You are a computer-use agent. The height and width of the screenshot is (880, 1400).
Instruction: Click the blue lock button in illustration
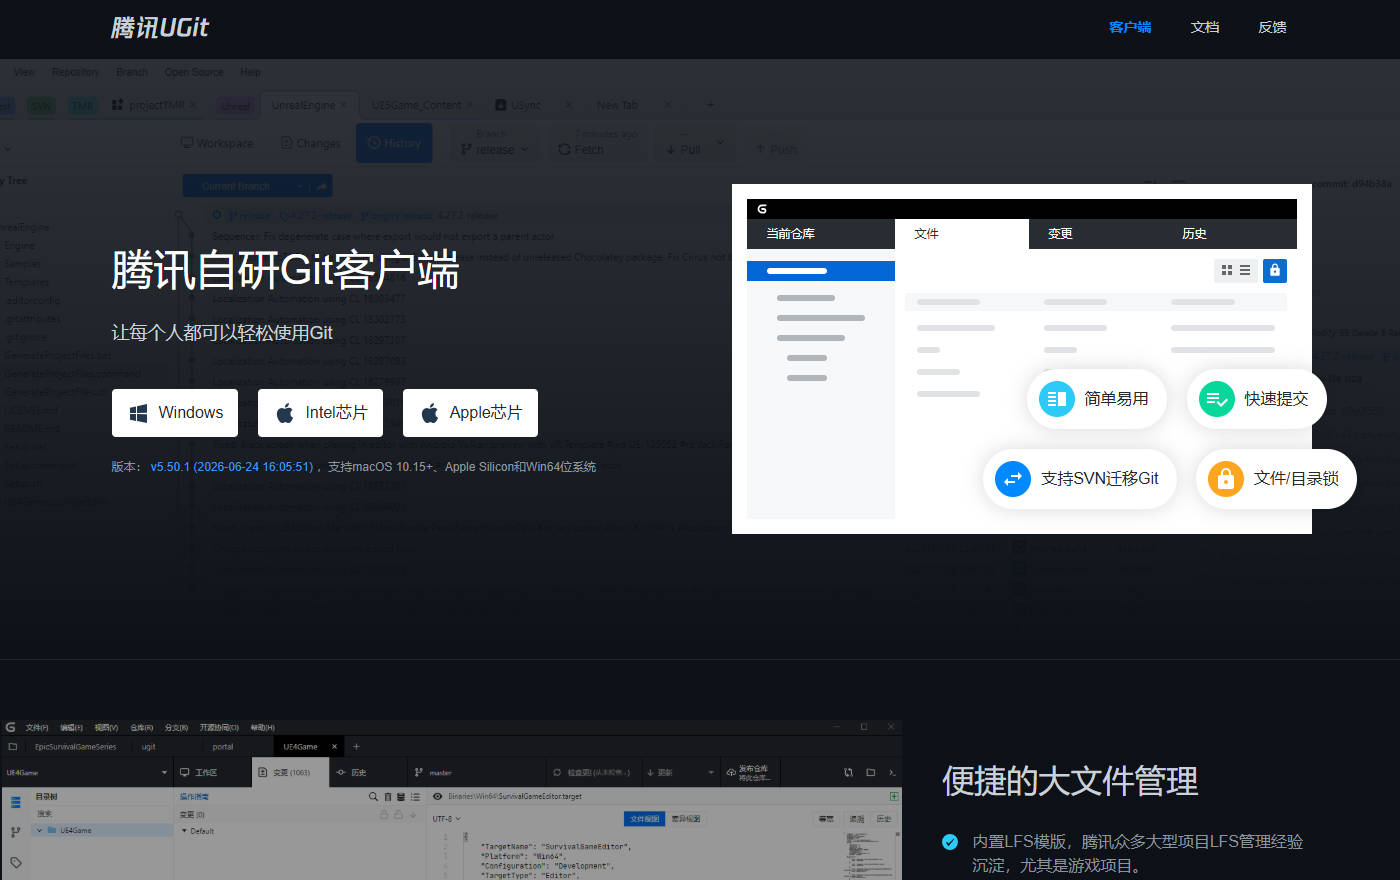pyautogui.click(x=1275, y=270)
